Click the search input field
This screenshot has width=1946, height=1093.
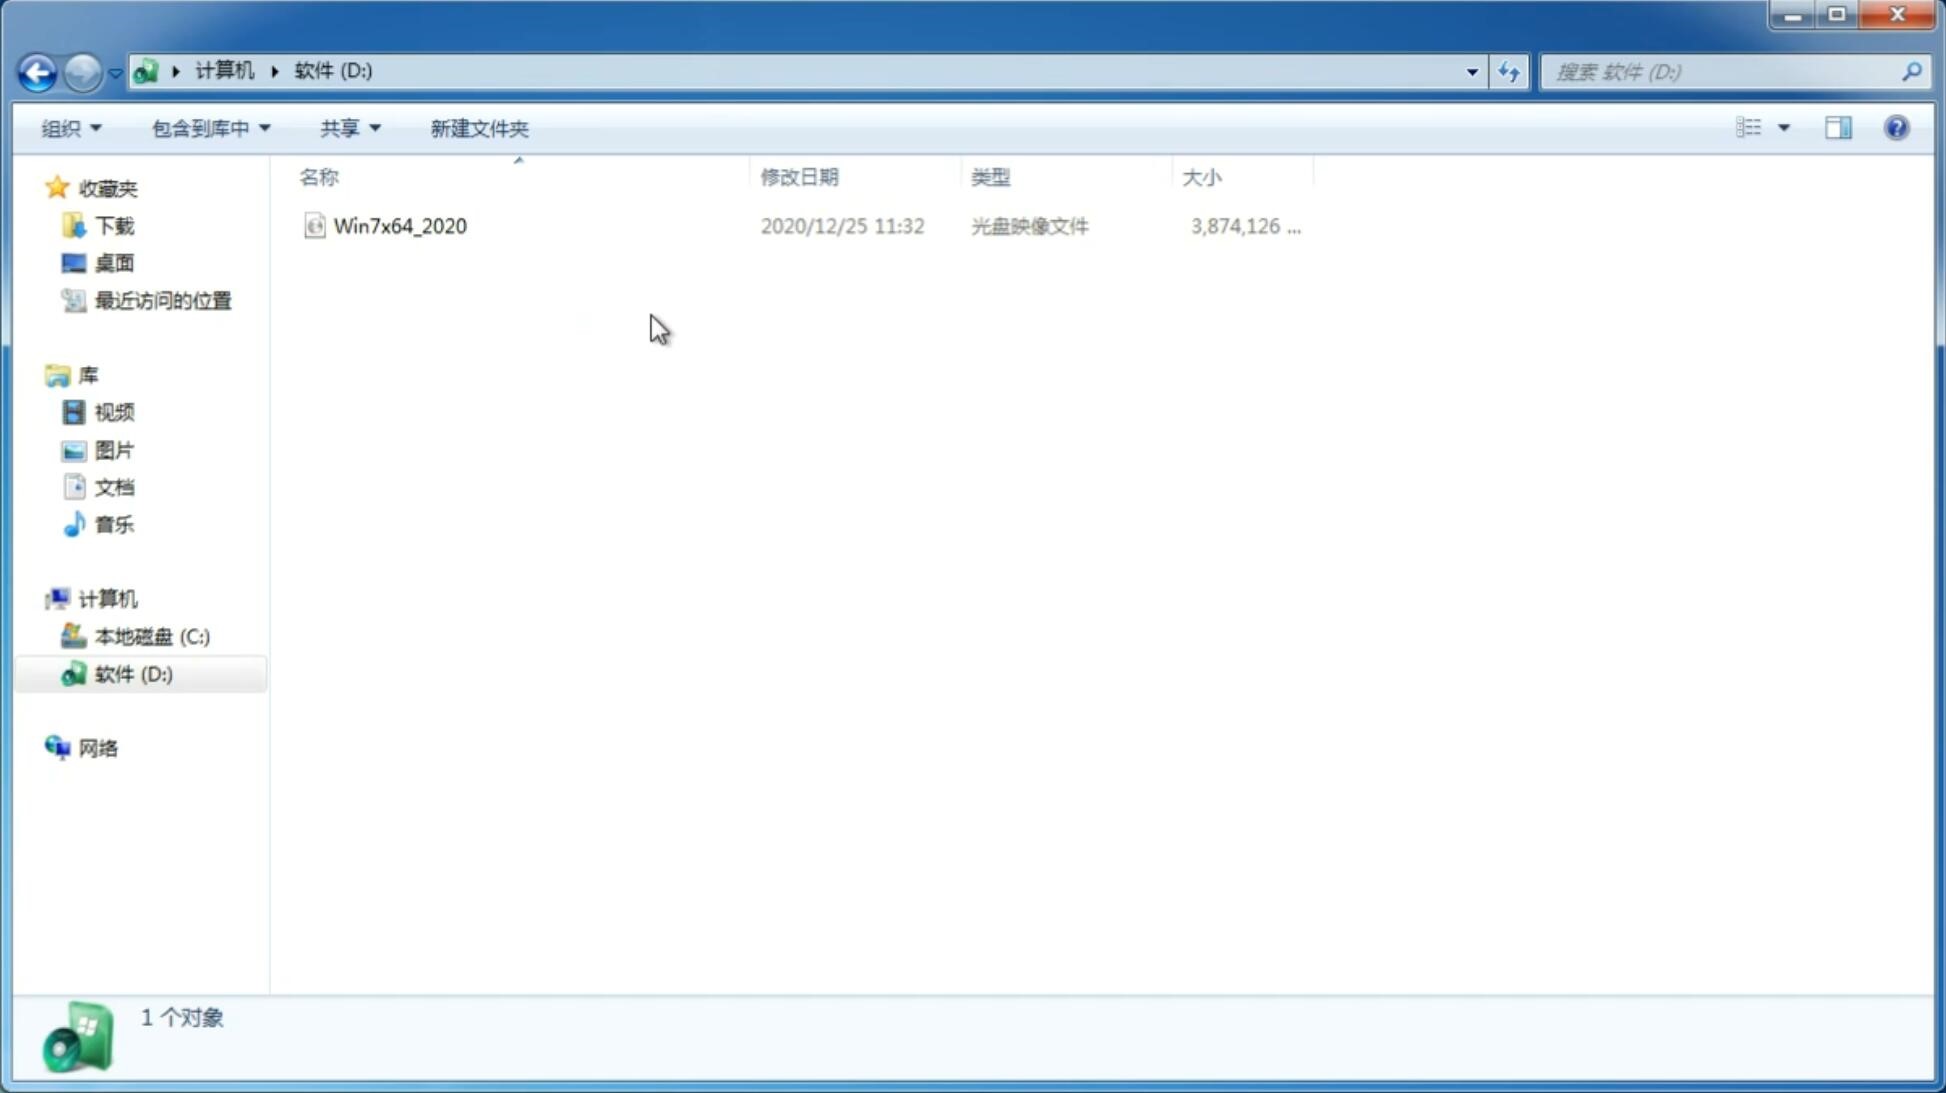(1724, 71)
